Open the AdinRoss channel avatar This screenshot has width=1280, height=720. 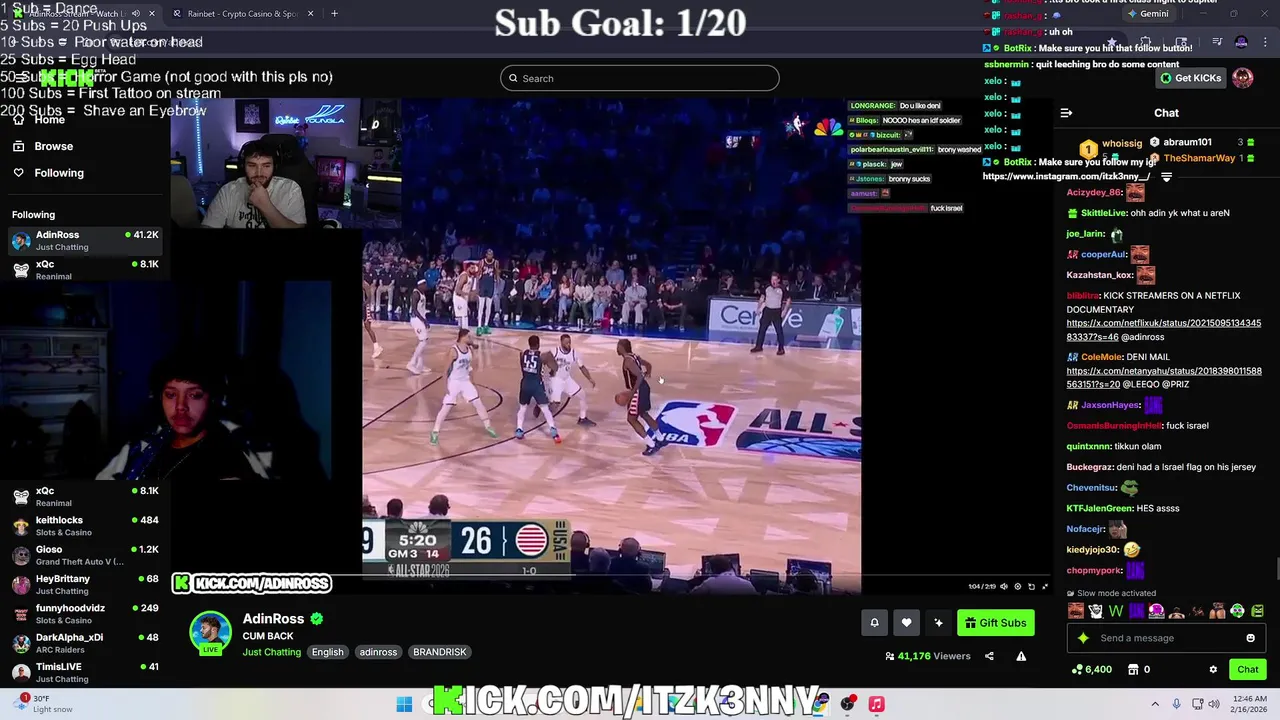[x=211, y=632]
